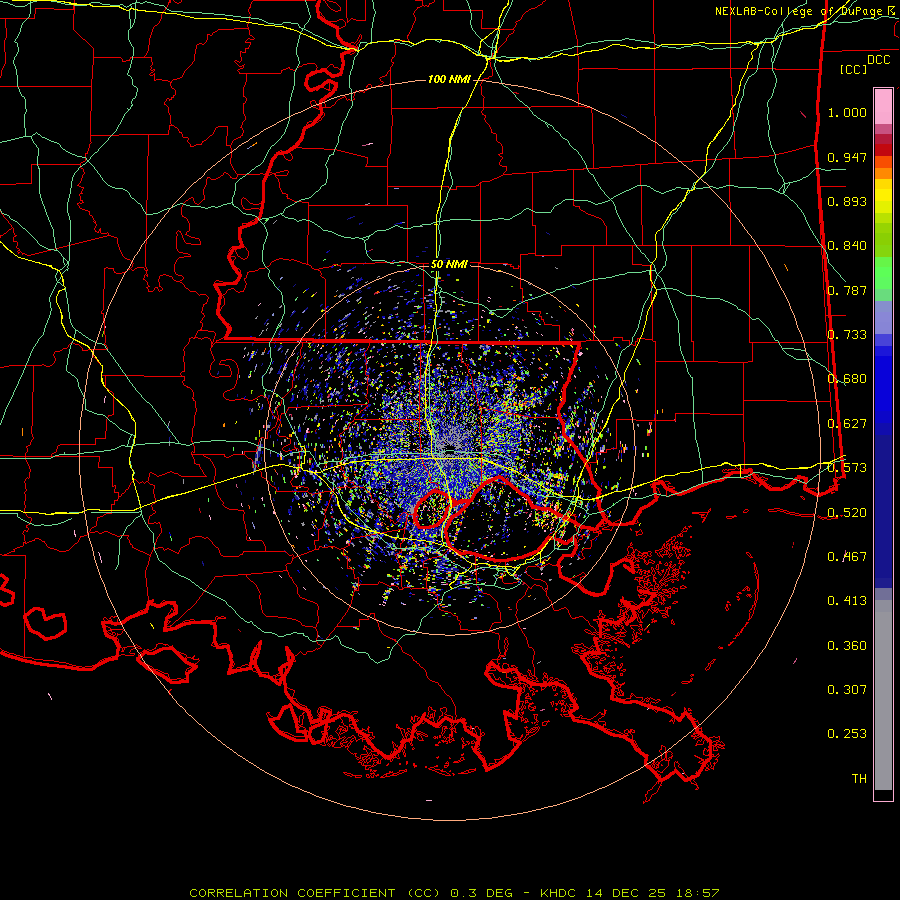Click the 0.733 legend value
The image size is (900, 900).
coord(847,335)
